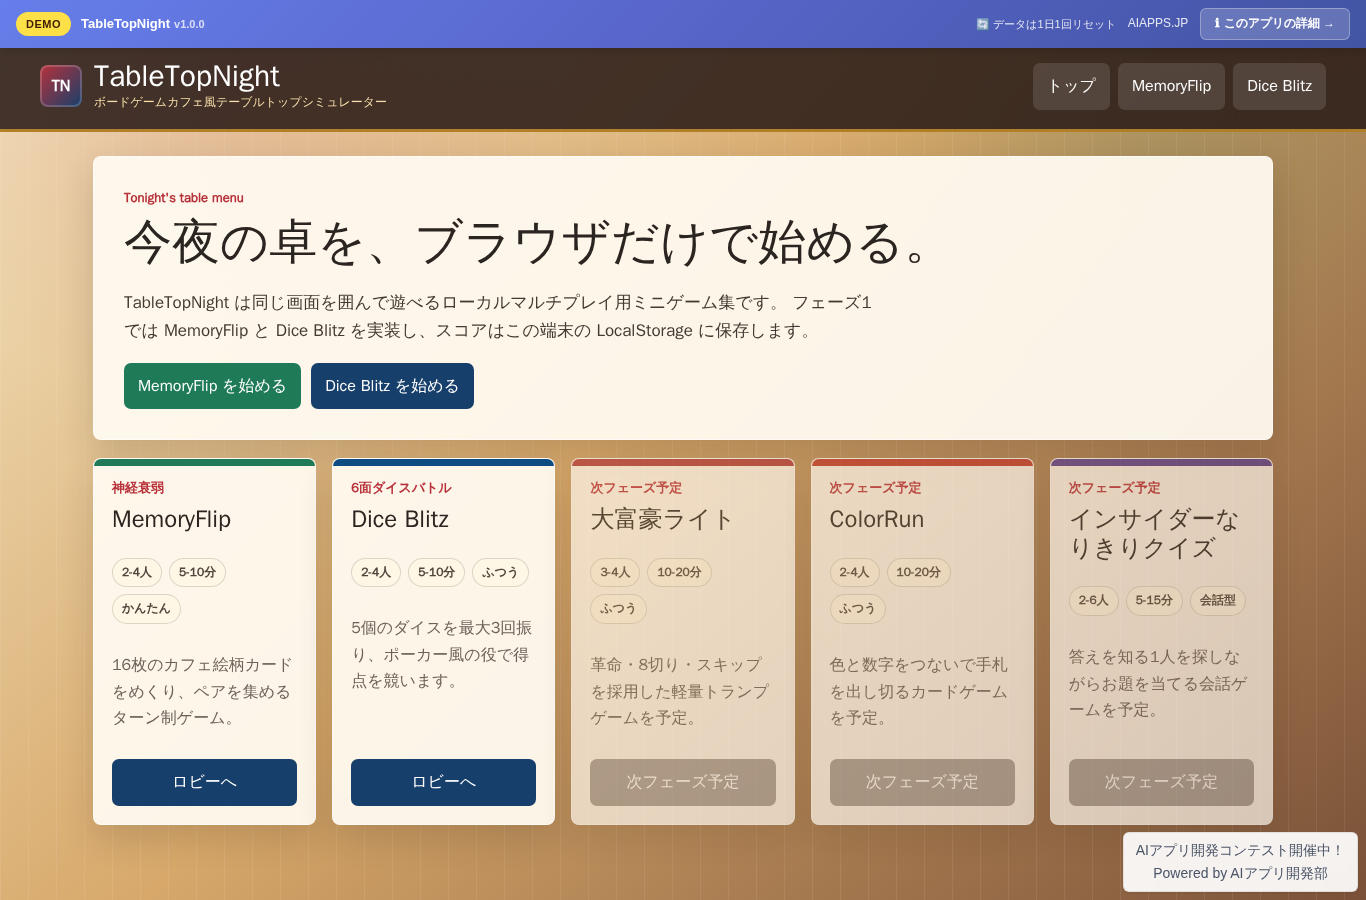Click the かんたん tag on MemoryFlip

(146, 609)
